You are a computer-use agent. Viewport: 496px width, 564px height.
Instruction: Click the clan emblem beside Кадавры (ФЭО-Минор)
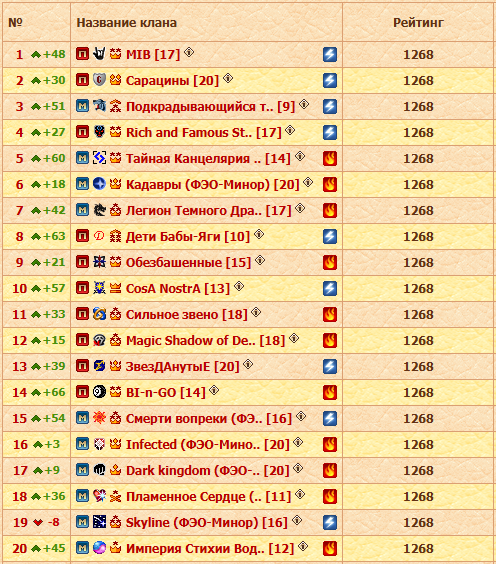tap(99, 184)
